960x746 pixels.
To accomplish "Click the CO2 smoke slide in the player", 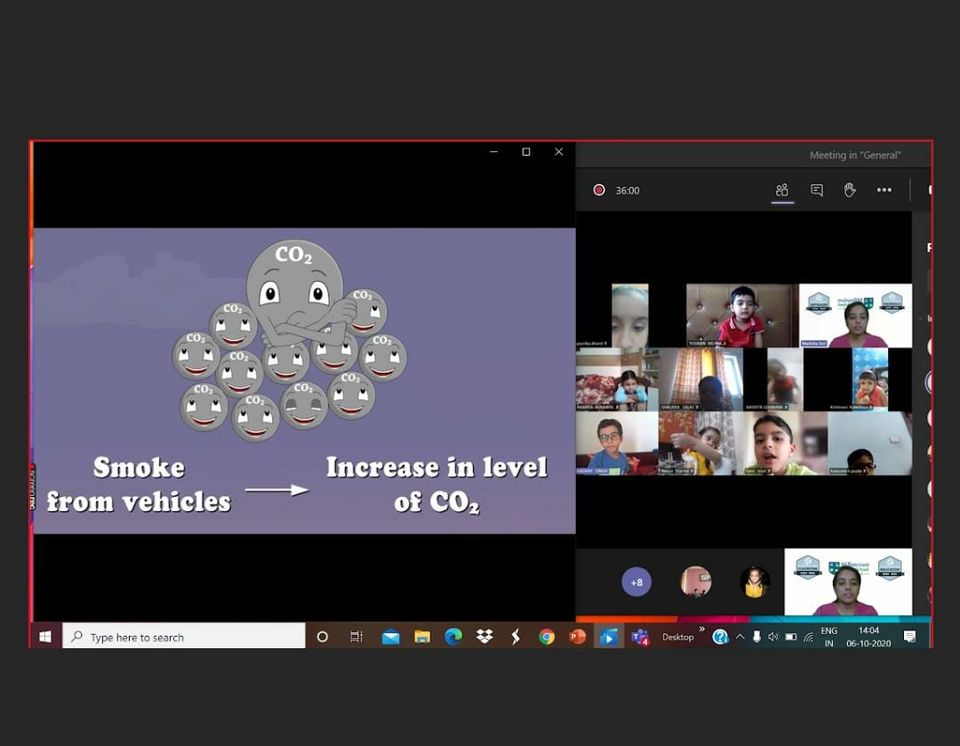I will [x=304, y=380].
